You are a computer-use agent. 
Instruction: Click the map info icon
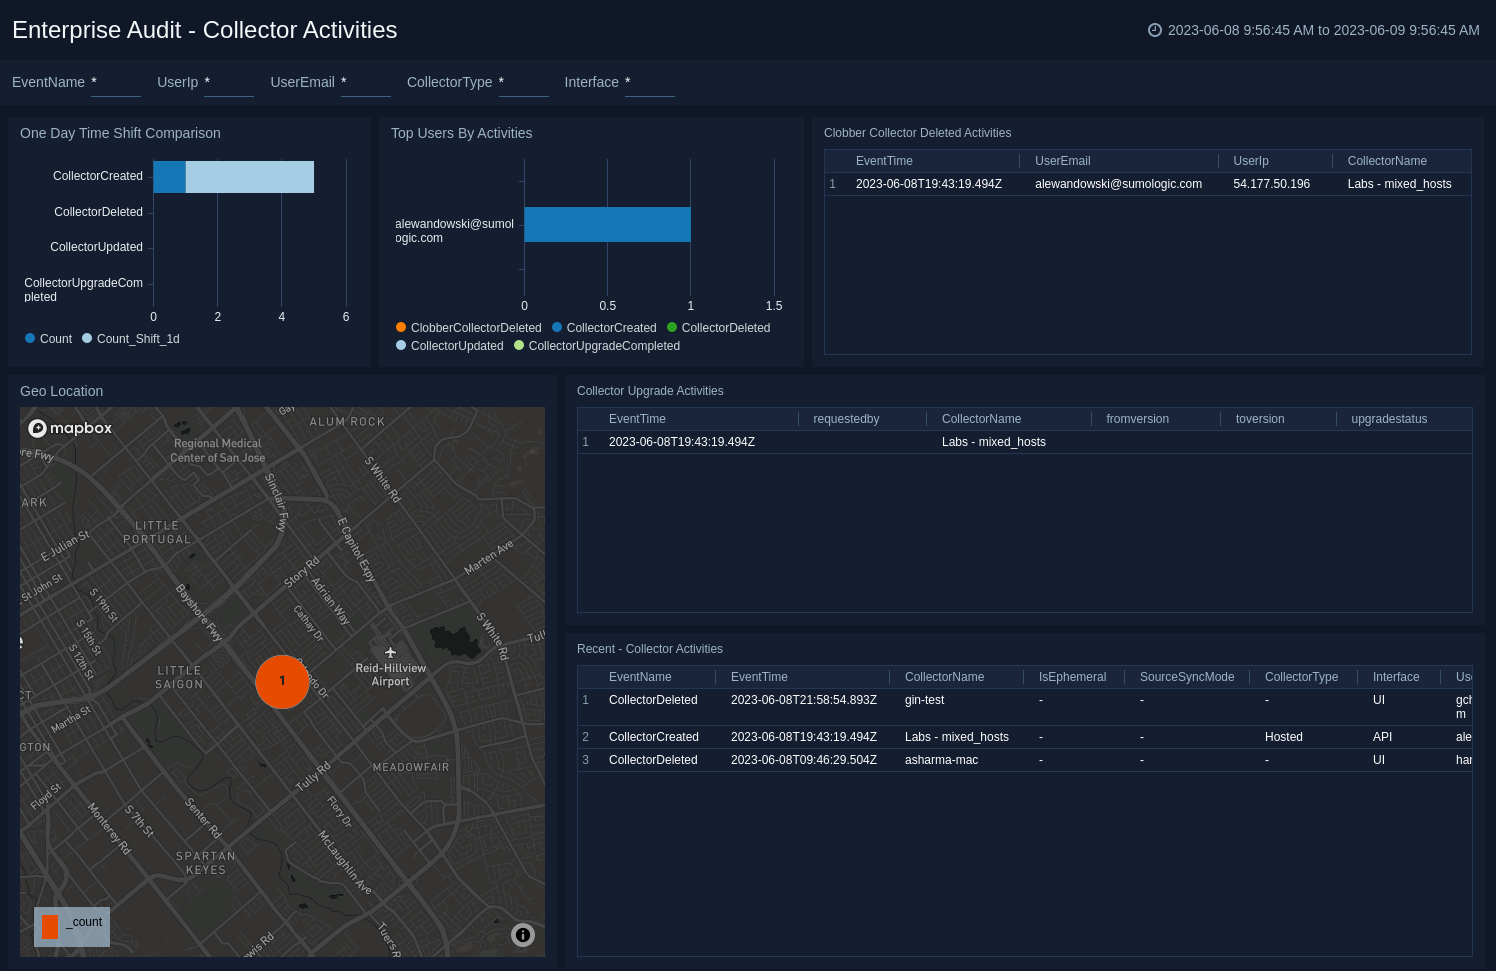[x=522, y=934]
